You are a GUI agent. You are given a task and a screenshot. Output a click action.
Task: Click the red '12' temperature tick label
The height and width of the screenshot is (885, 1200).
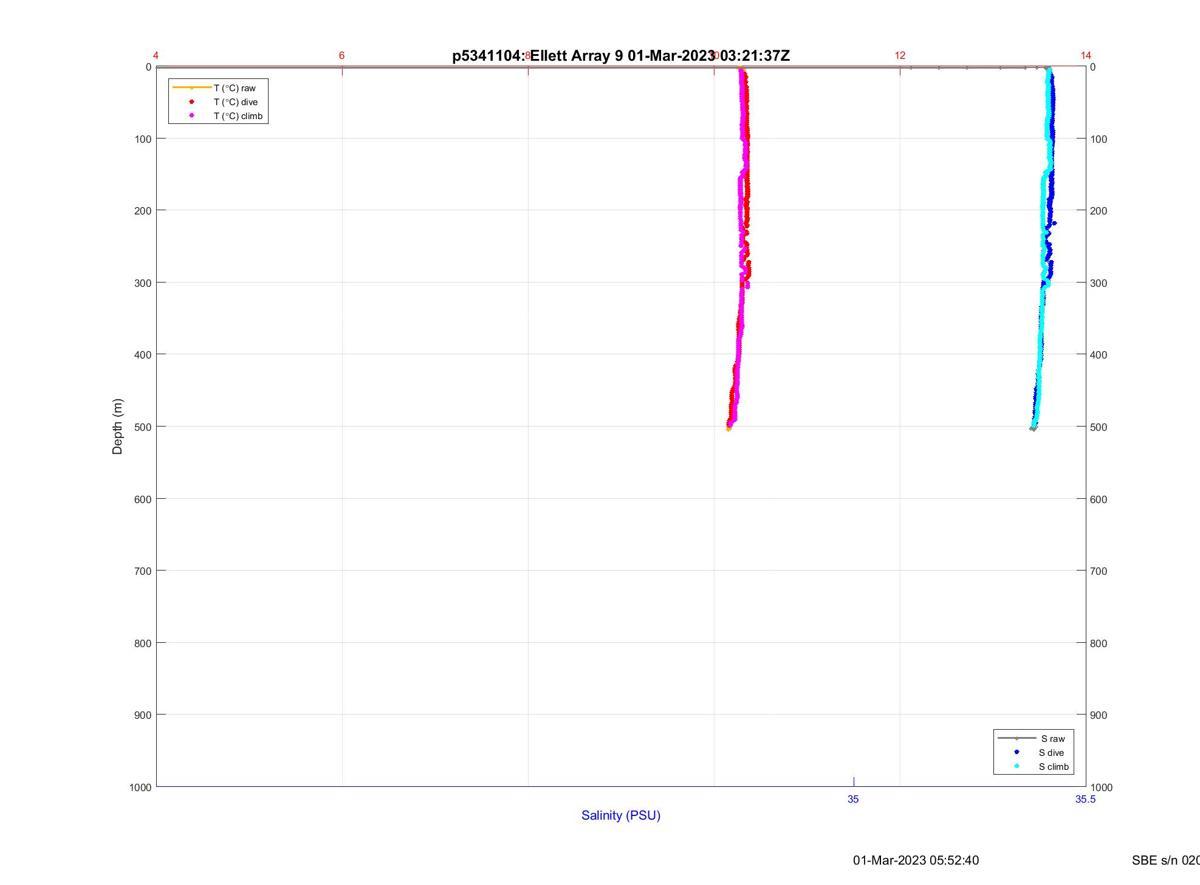[x=900, y=56]
